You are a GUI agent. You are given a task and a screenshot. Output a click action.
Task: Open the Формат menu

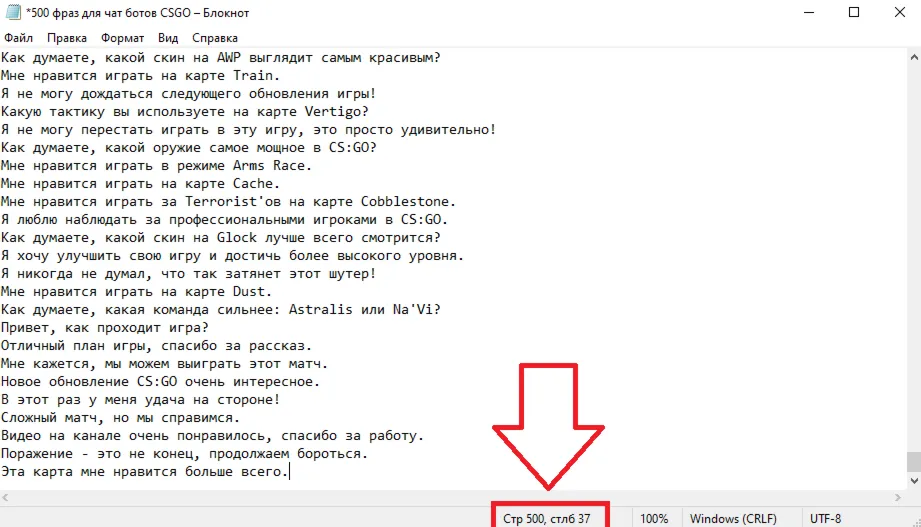click(x=122, y=38)
